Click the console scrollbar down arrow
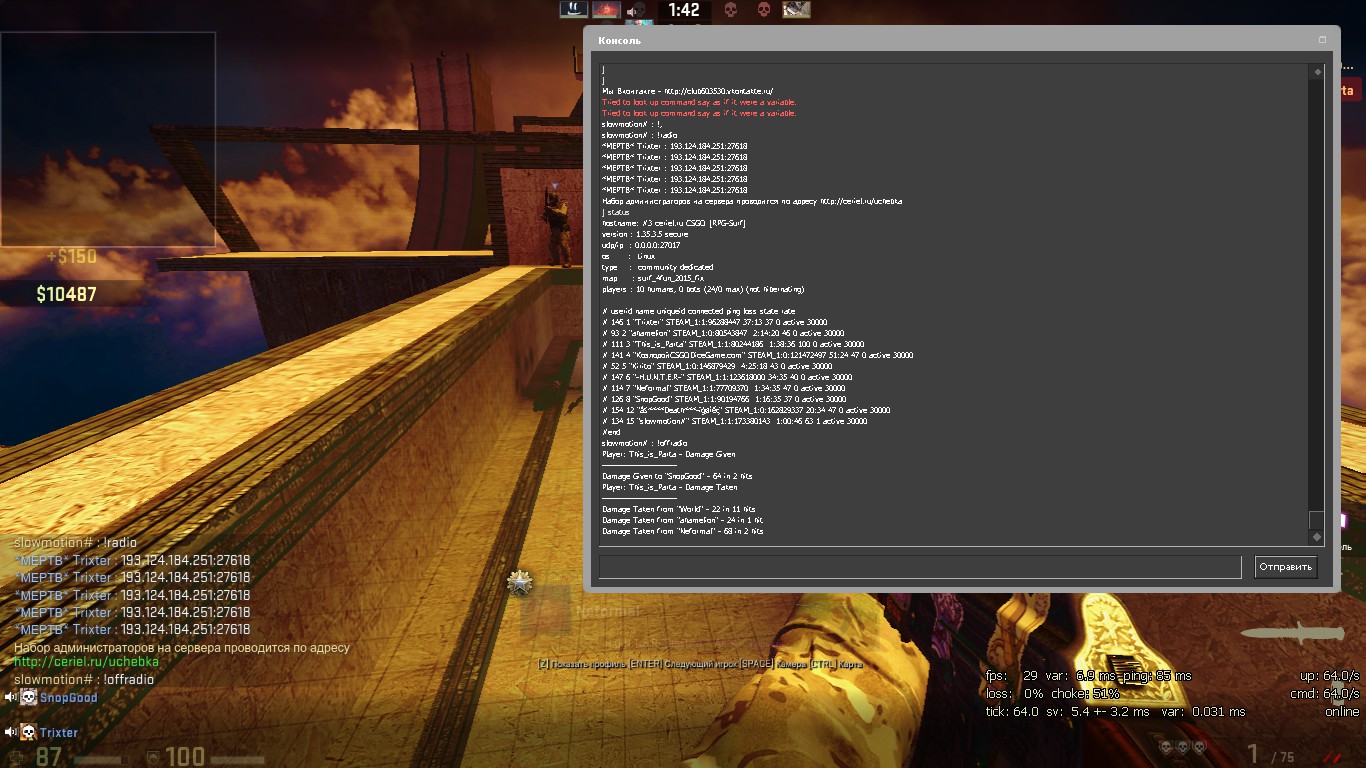The width and height of the screenshot is (1366, 768). pyautogui.click(x=1317, y=537)
